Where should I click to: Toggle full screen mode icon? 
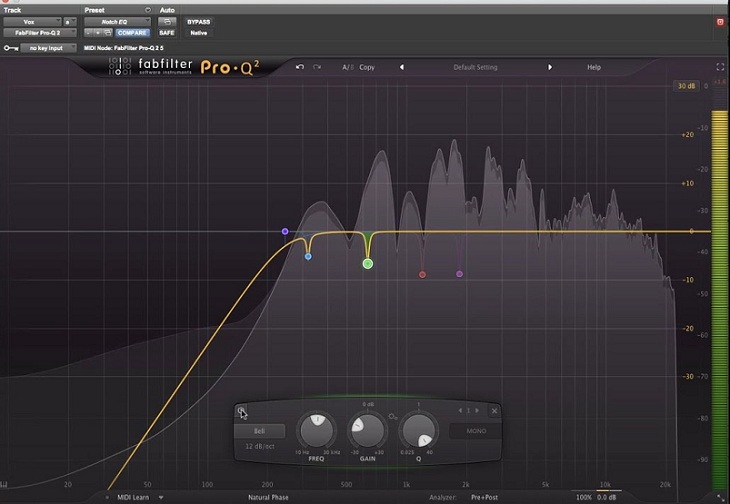pos(720,67)
